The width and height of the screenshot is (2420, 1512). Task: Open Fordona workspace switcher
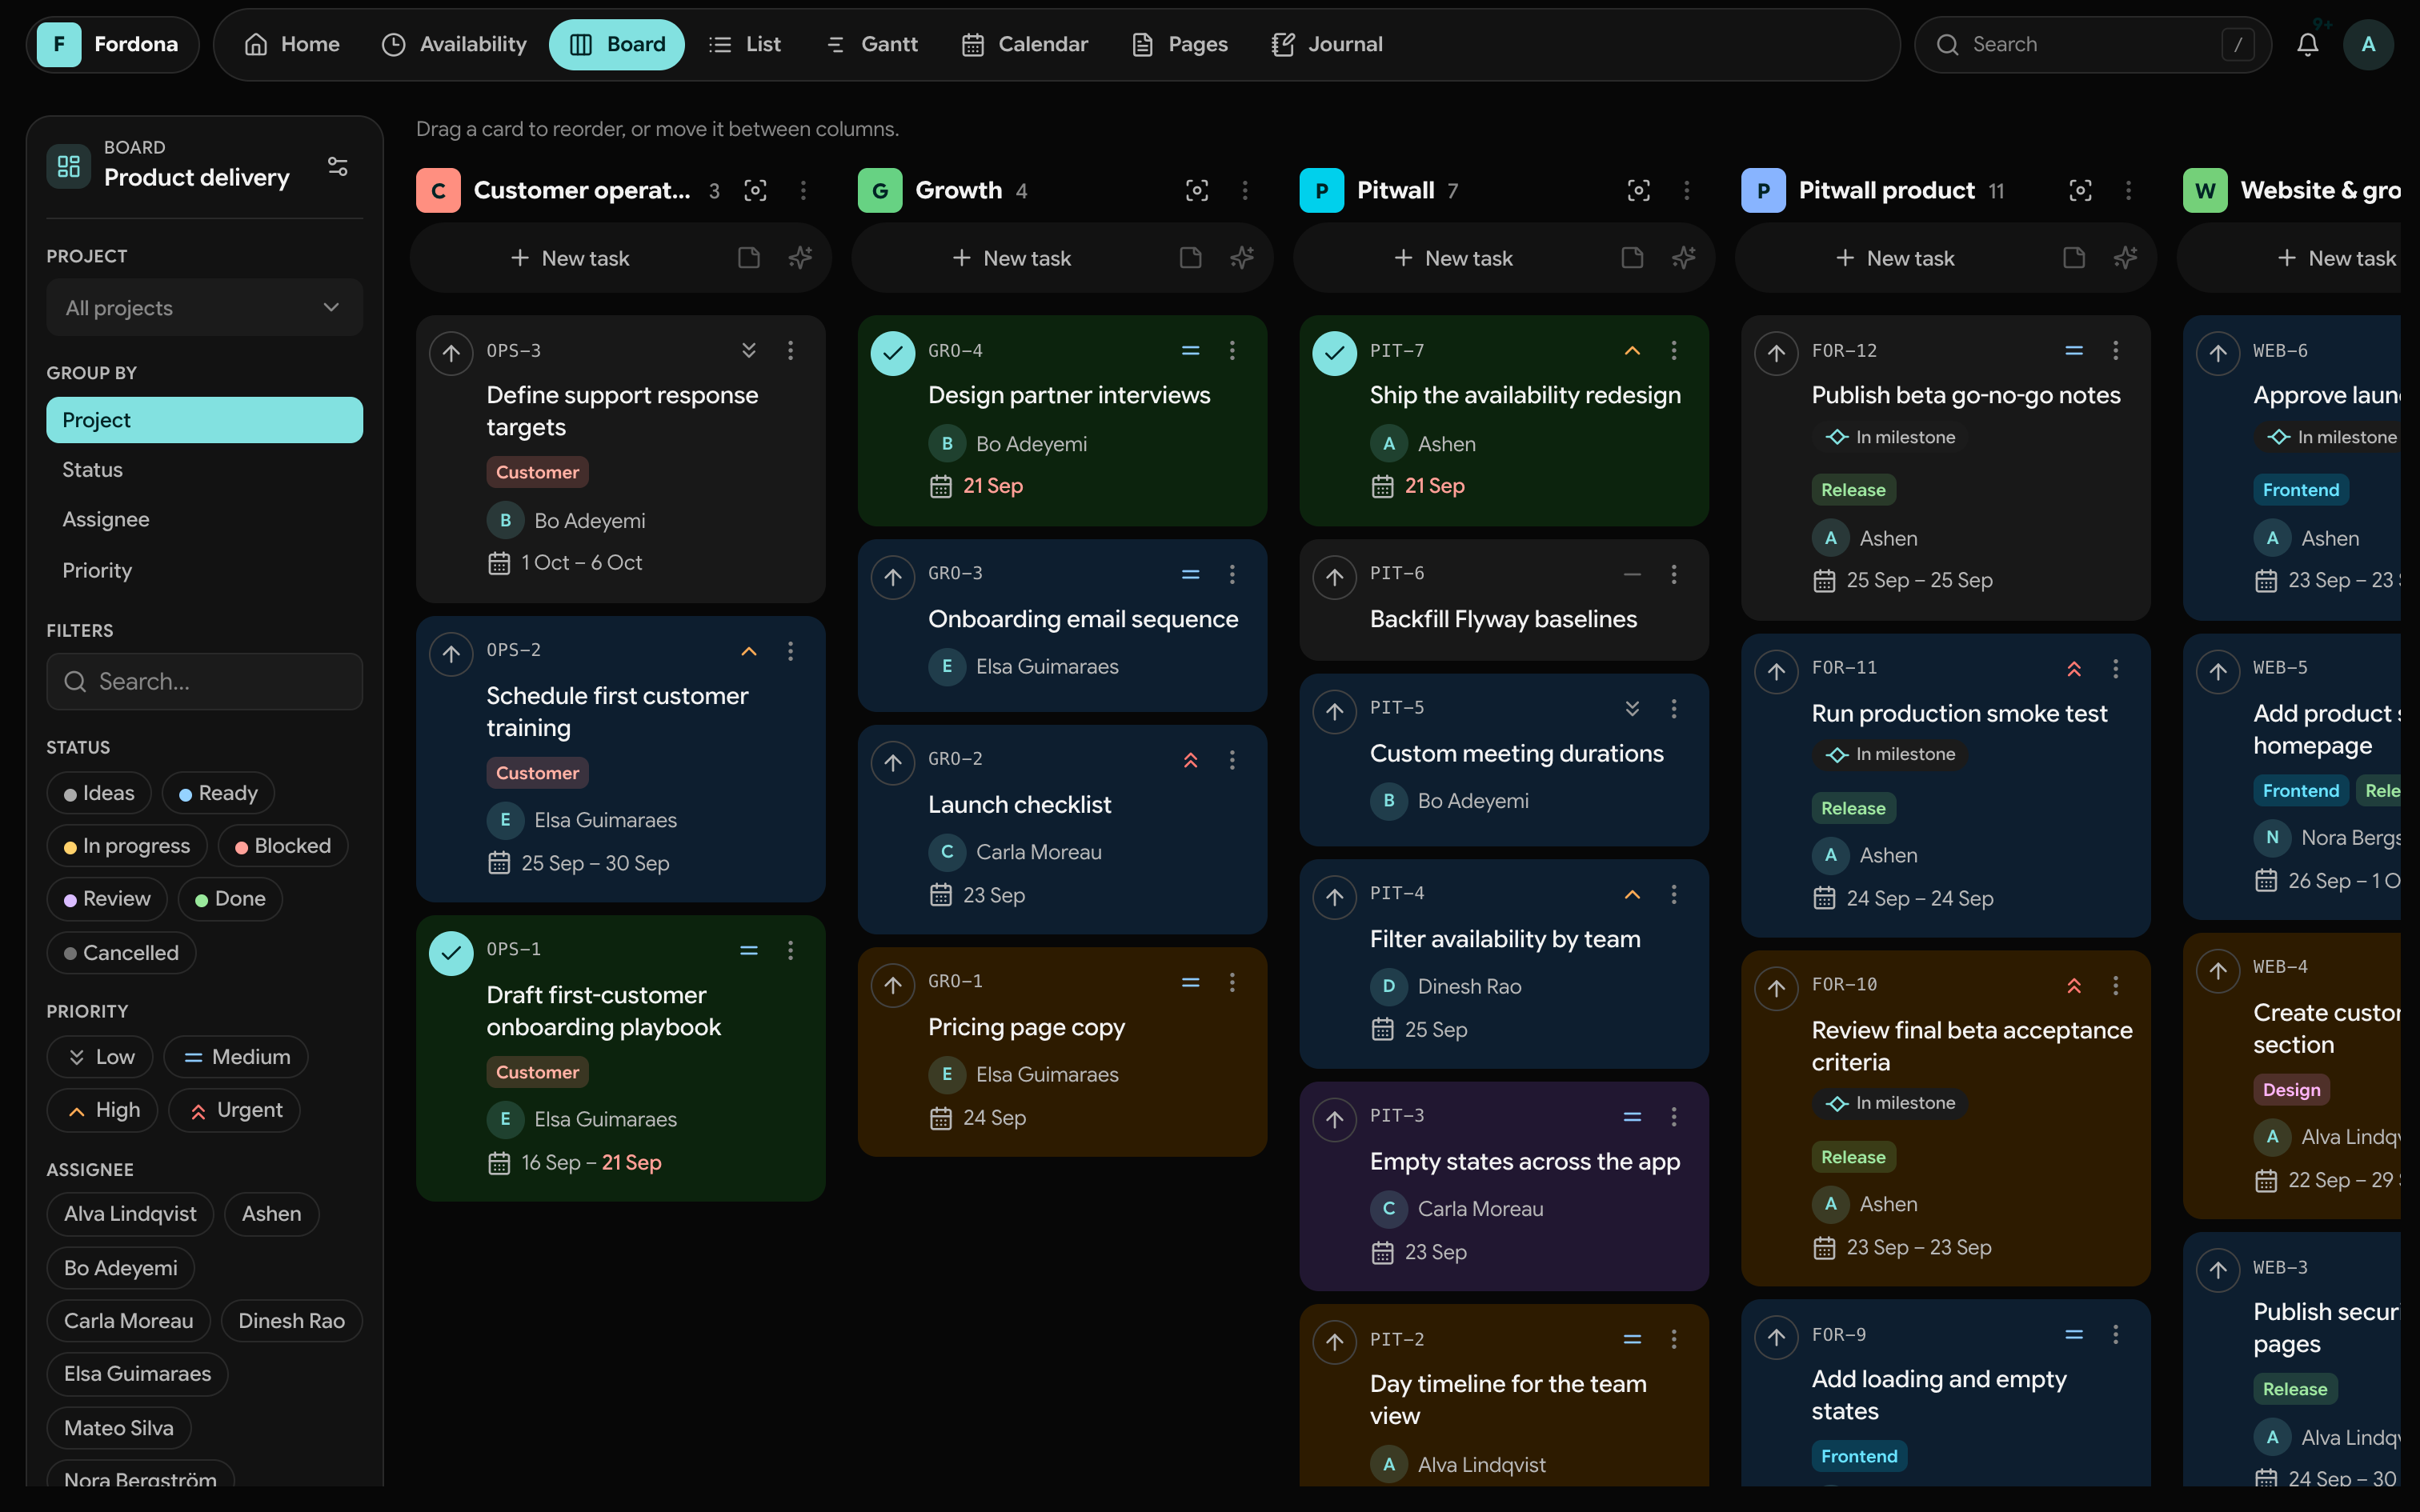click(x=111, y=44)
